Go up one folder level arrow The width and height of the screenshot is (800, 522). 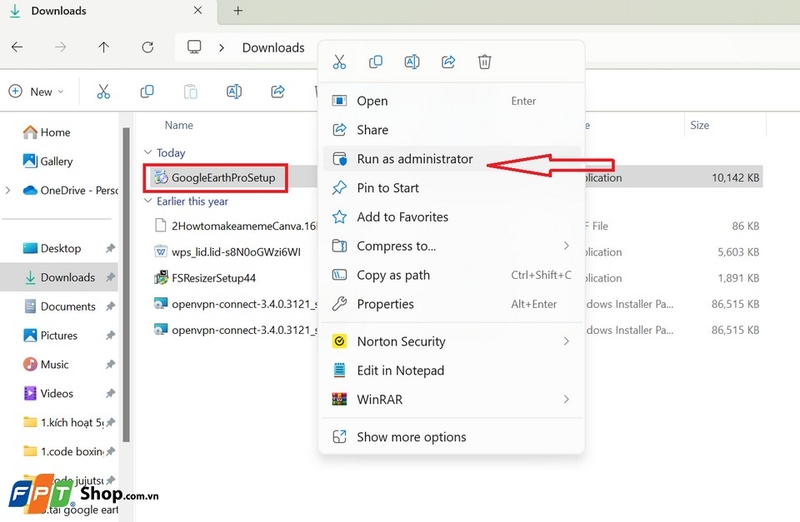104,47
